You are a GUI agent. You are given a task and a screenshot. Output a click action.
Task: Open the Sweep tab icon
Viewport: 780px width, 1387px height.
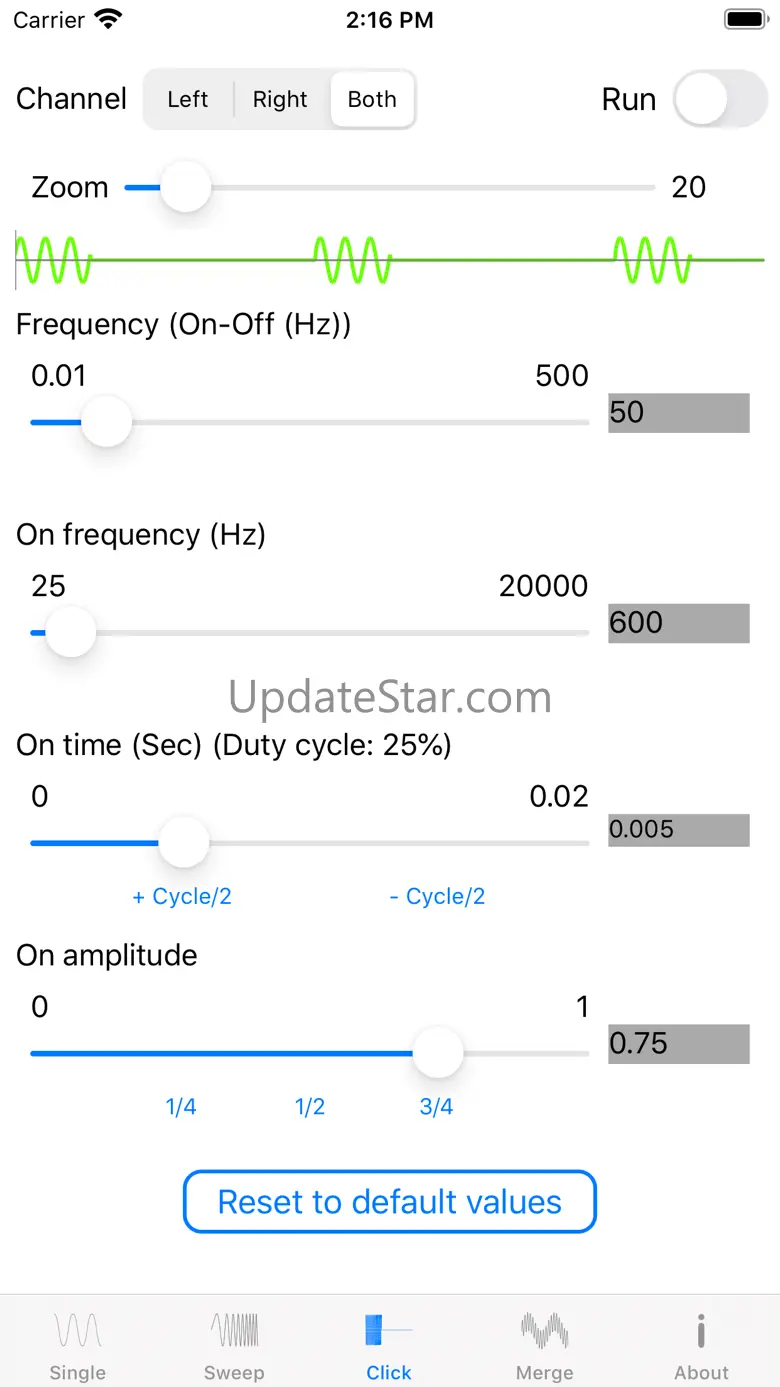pyautogui.click(x=234, y=1331)
